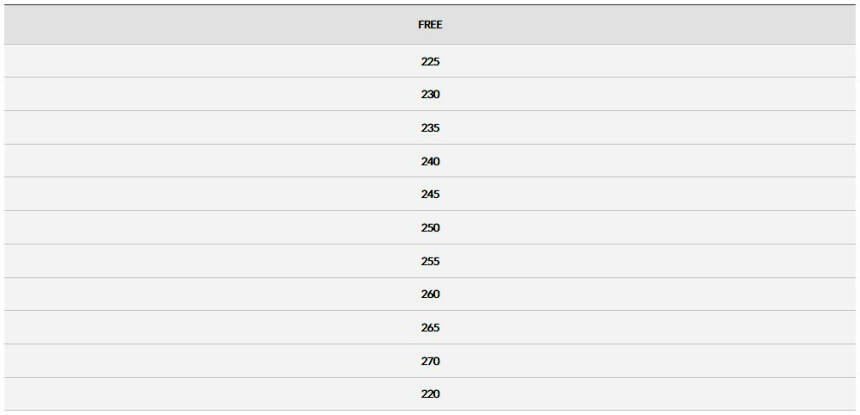
Task: Click the row directly above 260
Action: [x=430, y=261]
